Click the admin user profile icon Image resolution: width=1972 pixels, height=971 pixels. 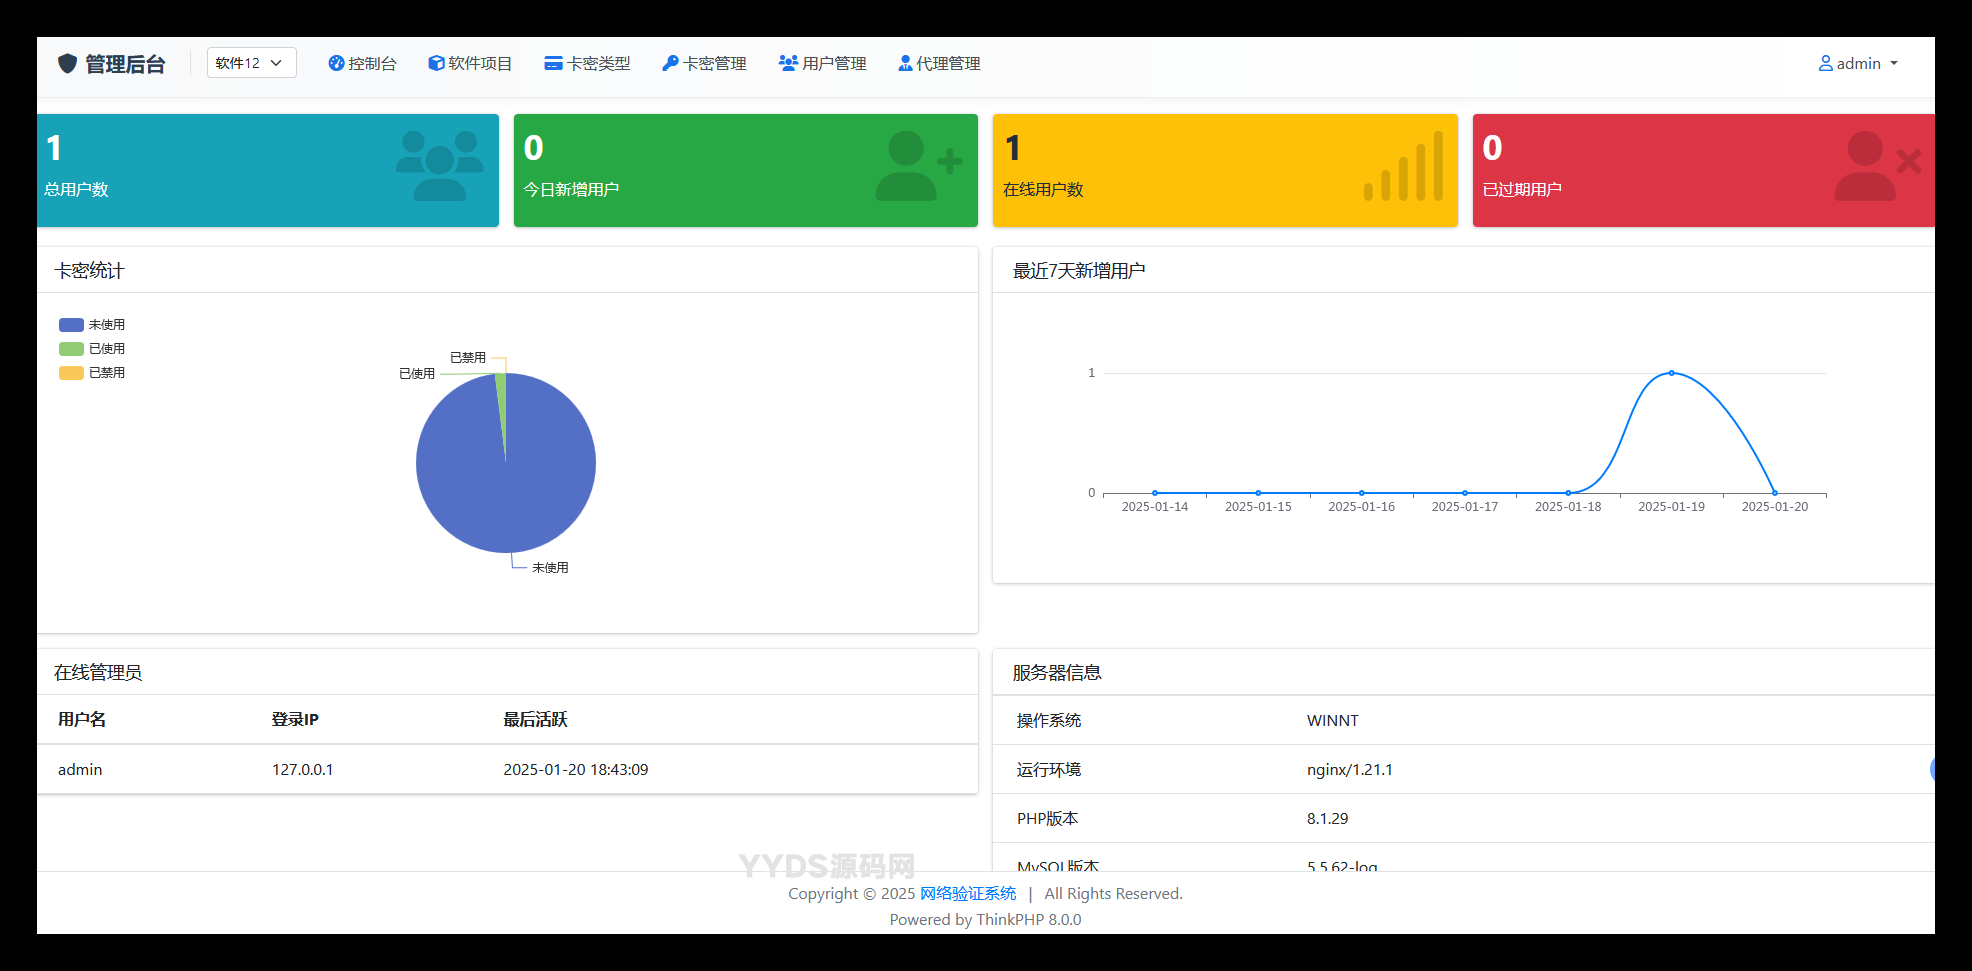click(1825, 64)
